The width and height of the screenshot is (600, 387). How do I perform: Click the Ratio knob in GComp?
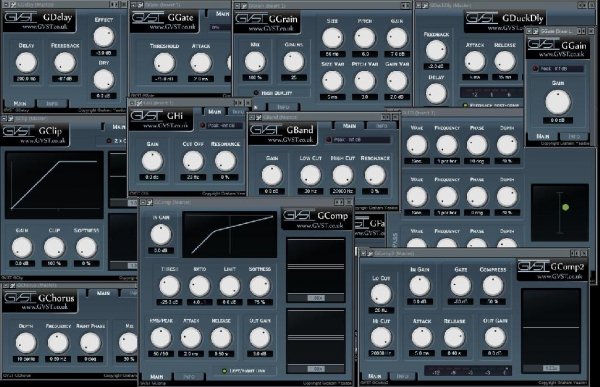[x=199, y=286]
